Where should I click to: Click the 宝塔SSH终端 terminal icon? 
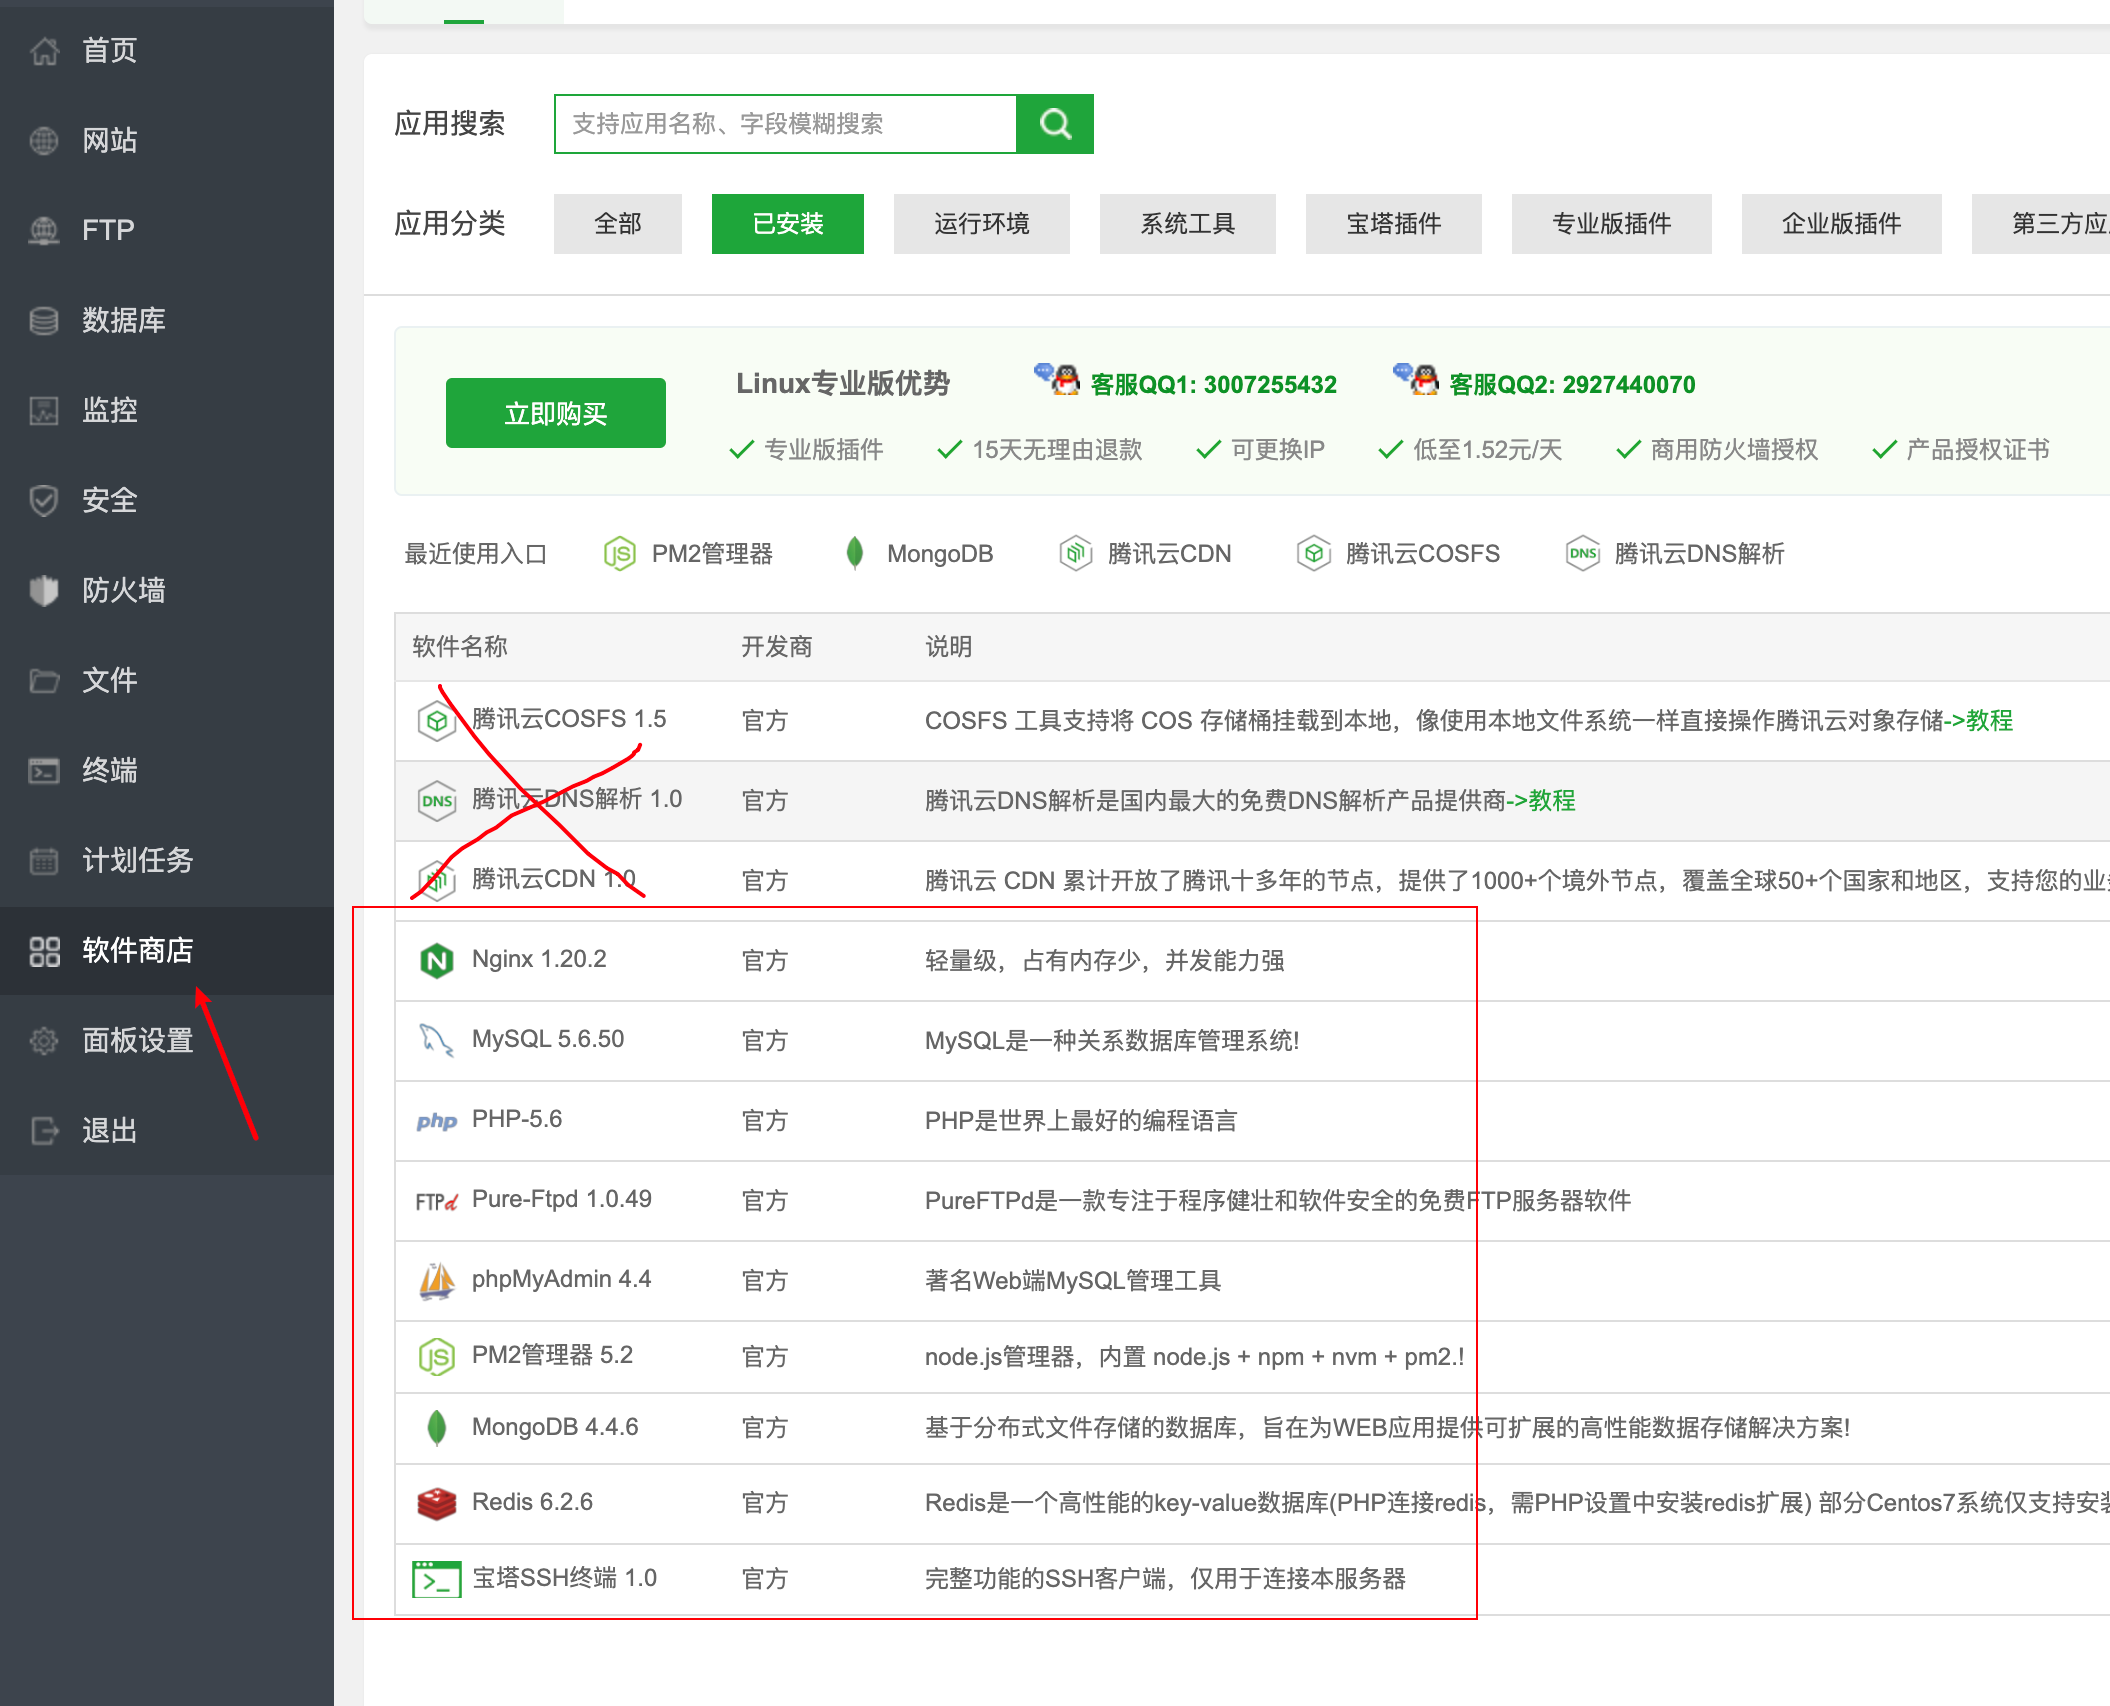[x=437, y=1579]
